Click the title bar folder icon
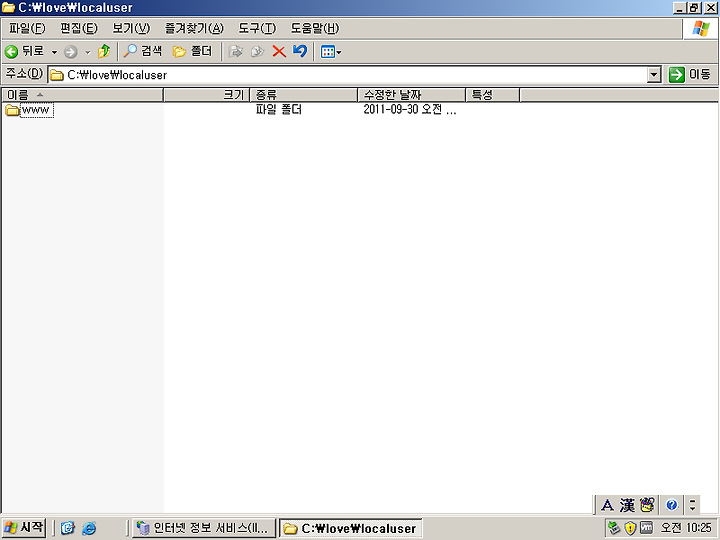 coord(8,7)
